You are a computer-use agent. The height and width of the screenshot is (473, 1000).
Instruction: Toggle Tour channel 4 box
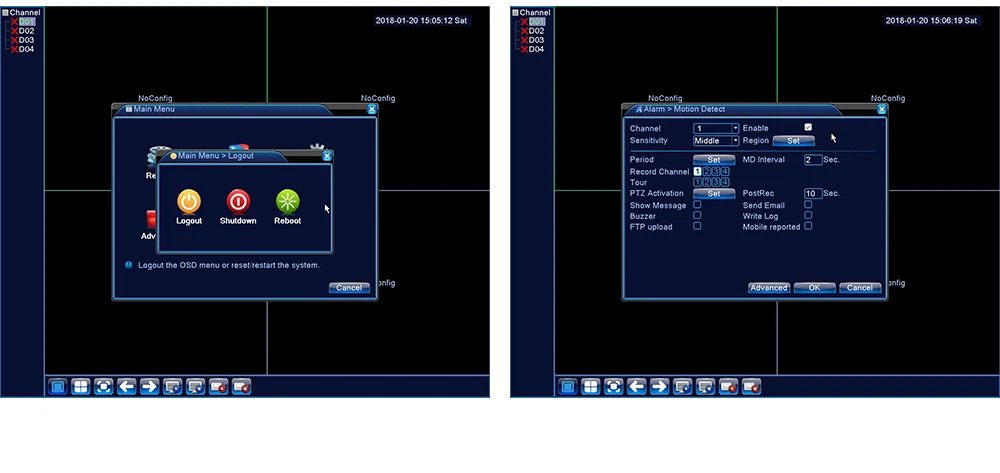(x=724, y=182)
